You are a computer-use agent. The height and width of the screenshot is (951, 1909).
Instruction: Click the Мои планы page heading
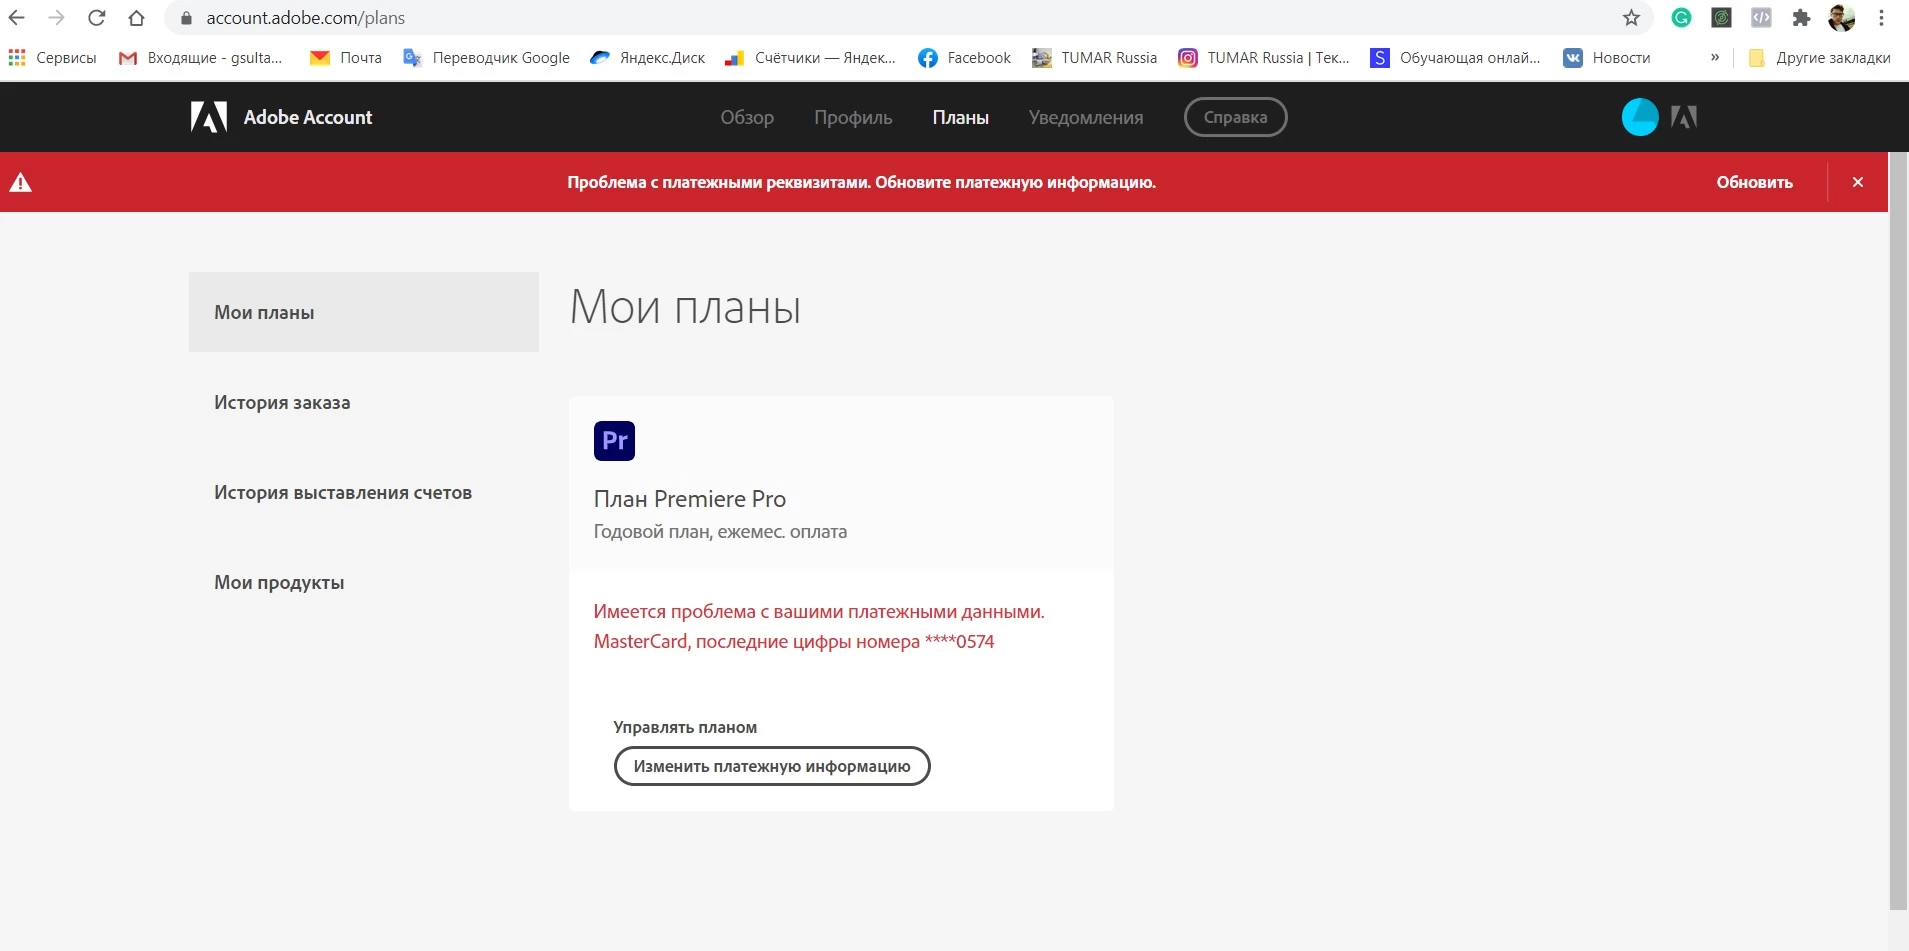[685, 307]
